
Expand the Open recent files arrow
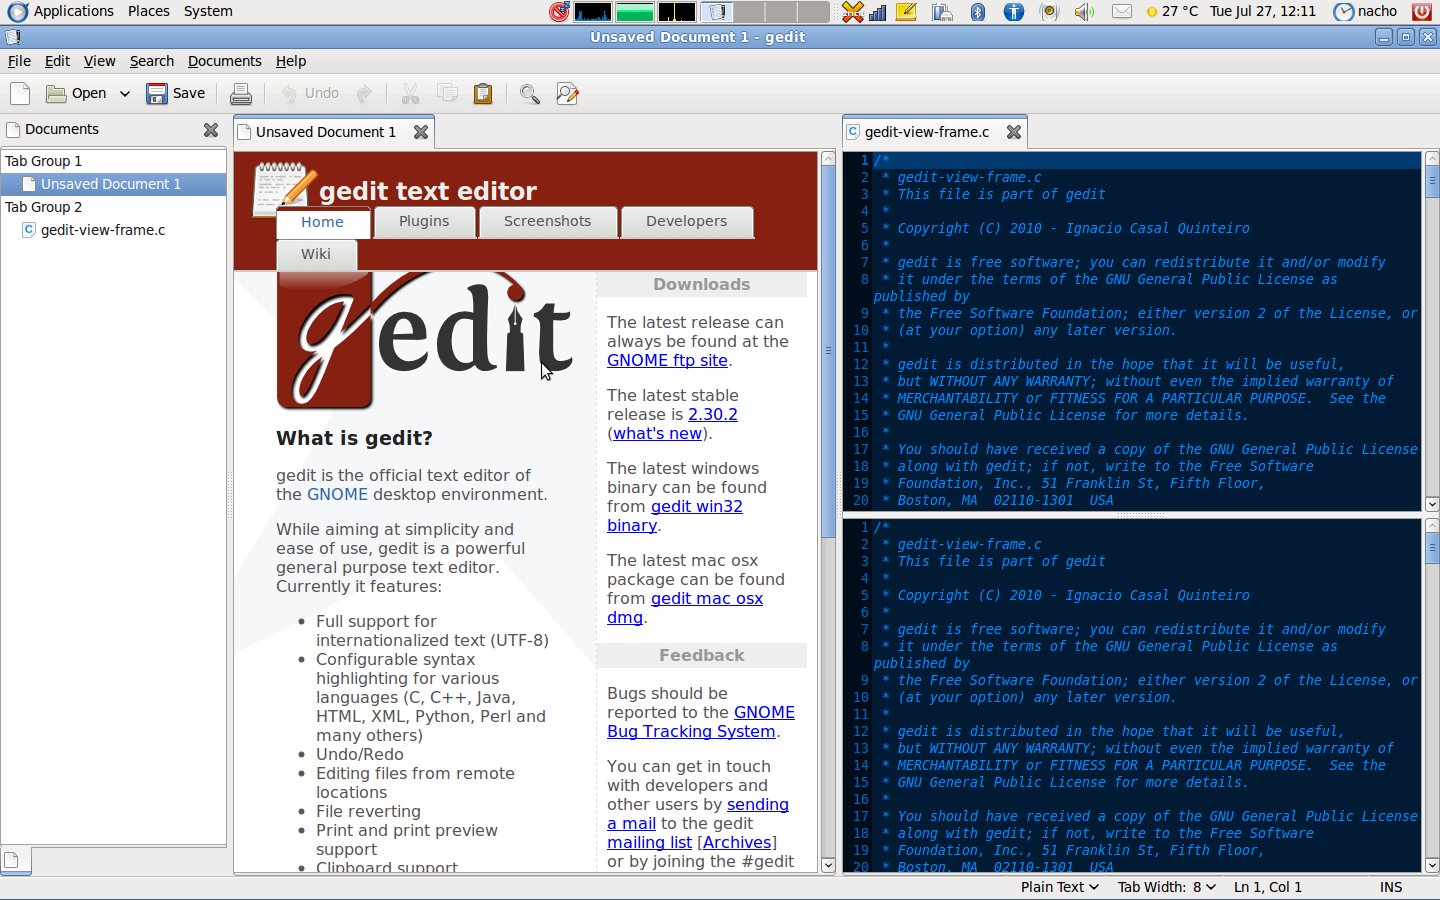[x=125, y=94]
